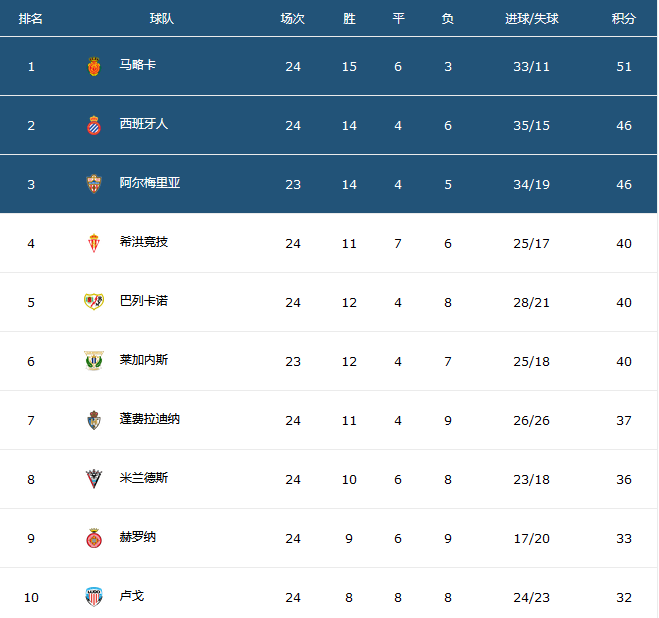Viewport: 659px width, 618px height.
Task: Click the 进球/失球 goals column header
Action: 532,19
